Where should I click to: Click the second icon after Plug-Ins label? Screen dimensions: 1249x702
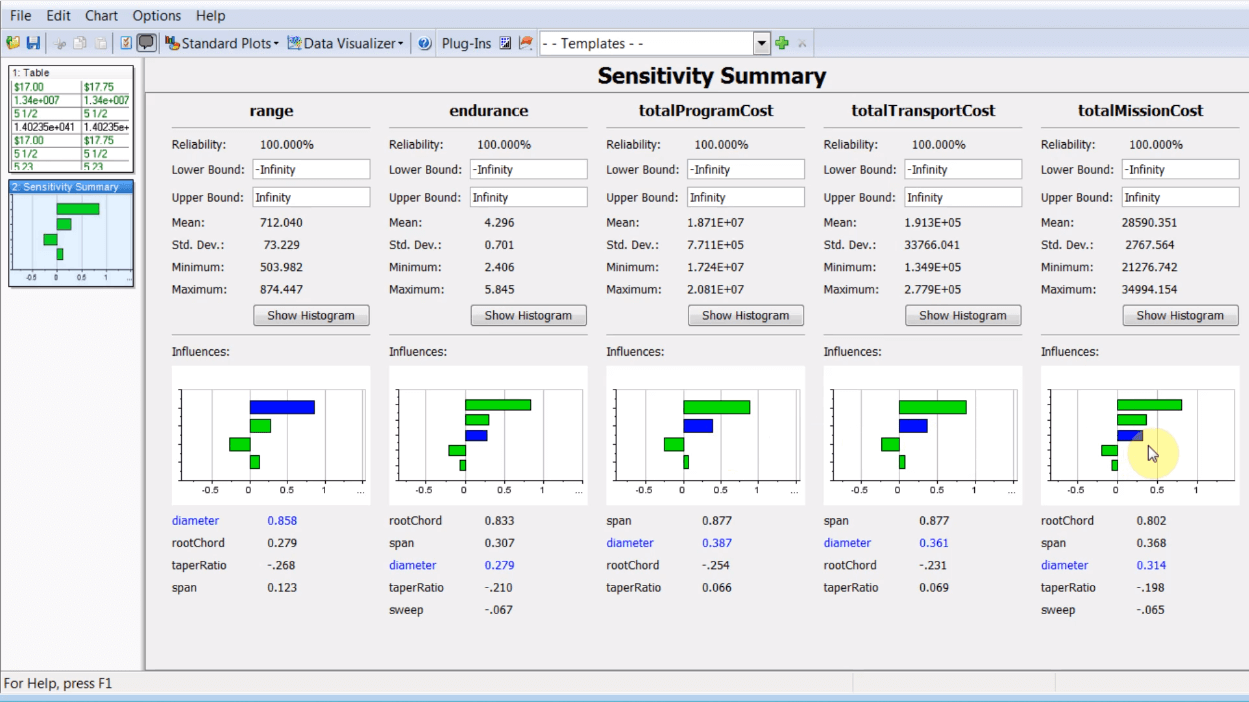point(525,43)
